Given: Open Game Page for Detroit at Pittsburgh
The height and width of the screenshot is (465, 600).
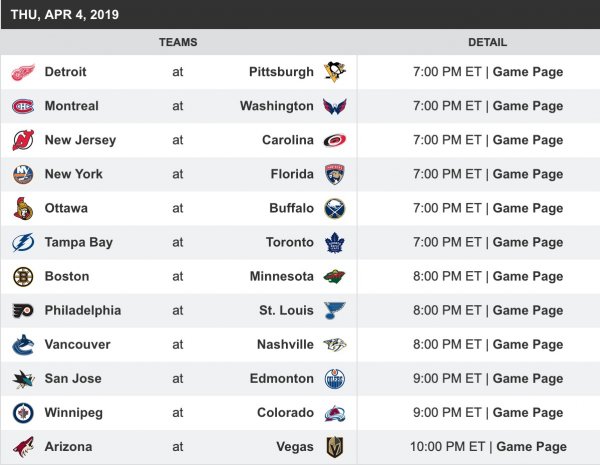Looking at the screenshot, I should click(x=527, y=72).
